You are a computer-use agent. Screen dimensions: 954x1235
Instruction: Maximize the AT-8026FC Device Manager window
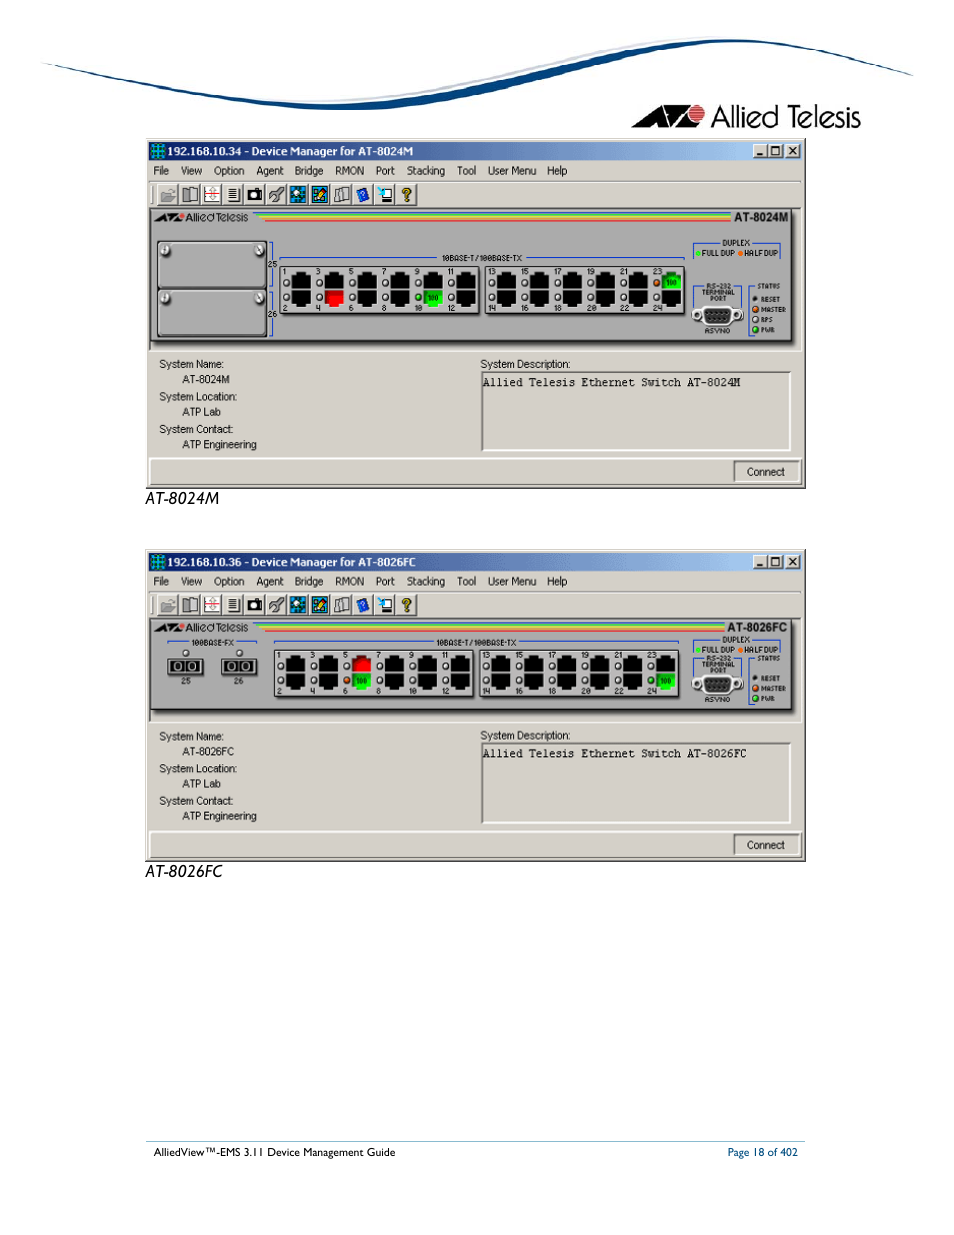(x=776, y=562)
